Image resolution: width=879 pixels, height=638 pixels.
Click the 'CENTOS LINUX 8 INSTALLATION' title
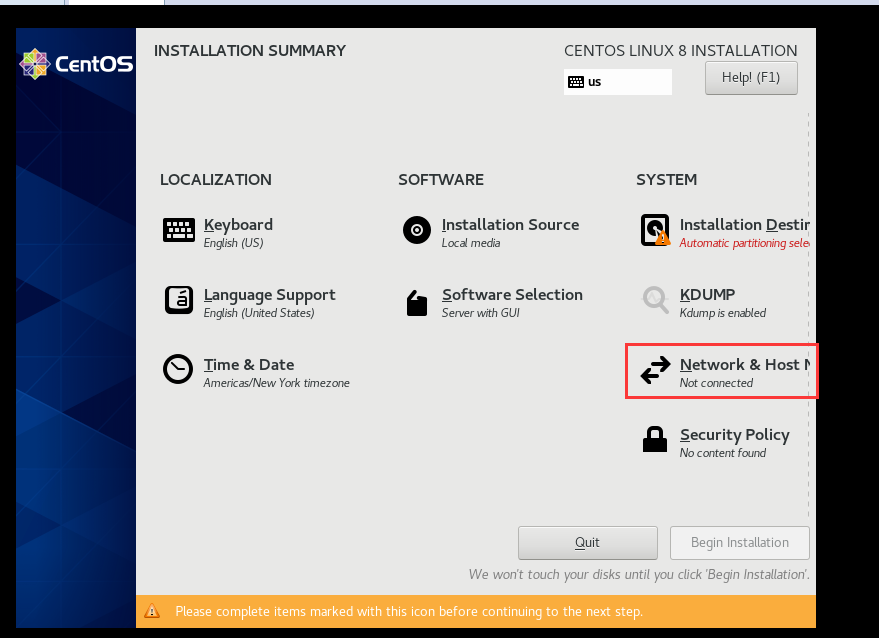pyautogui.click(x=681, y=51)
